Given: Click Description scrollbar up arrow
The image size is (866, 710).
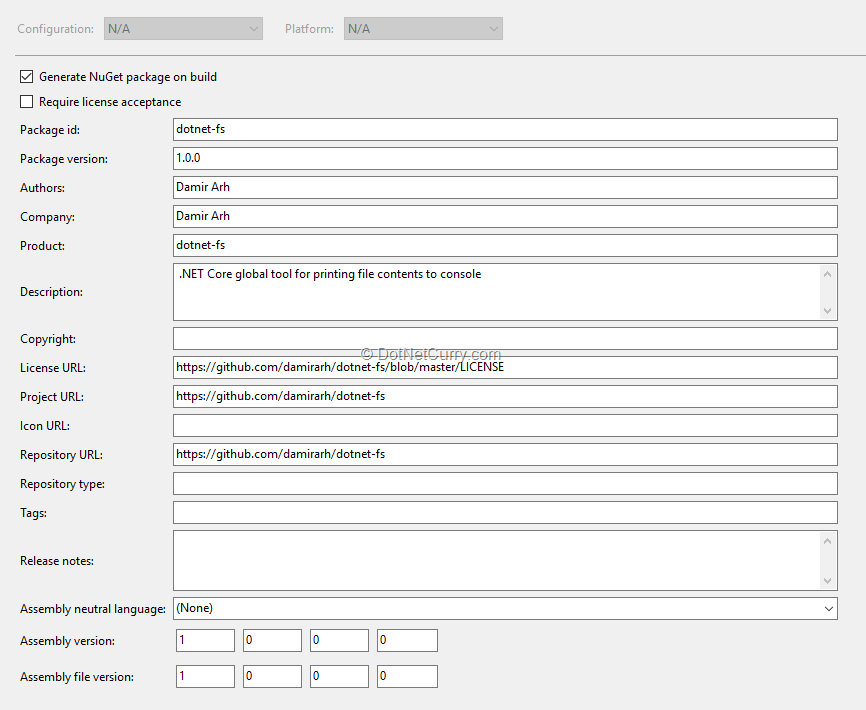Looking at the screenshot, I should [x=827, y=274].
